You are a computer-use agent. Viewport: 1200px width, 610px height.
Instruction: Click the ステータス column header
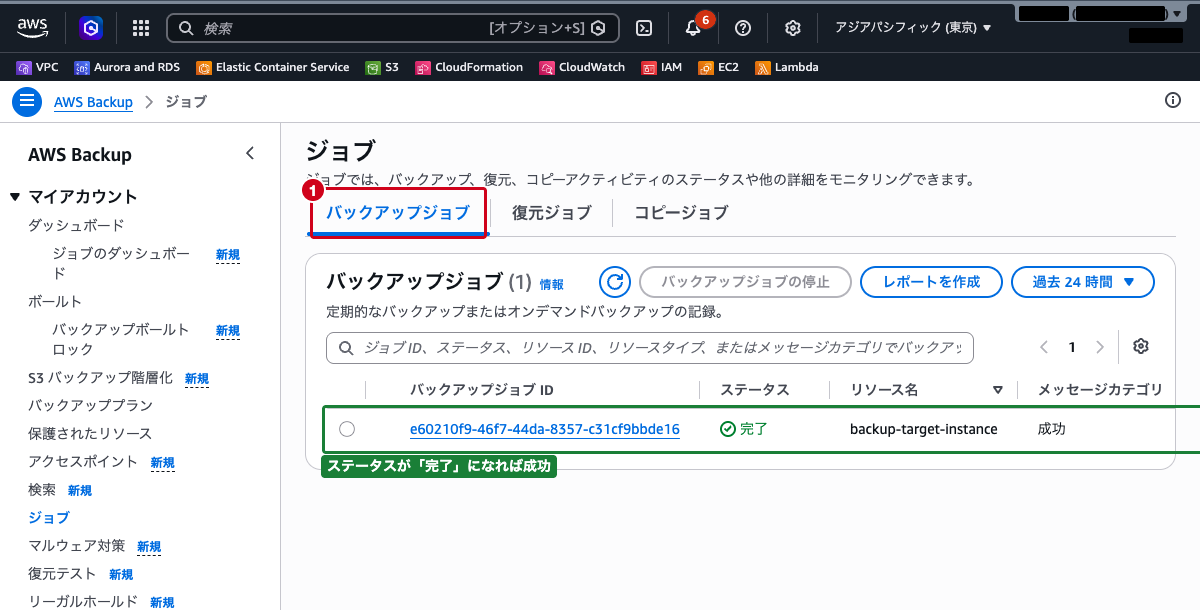[x=755, y=390]
